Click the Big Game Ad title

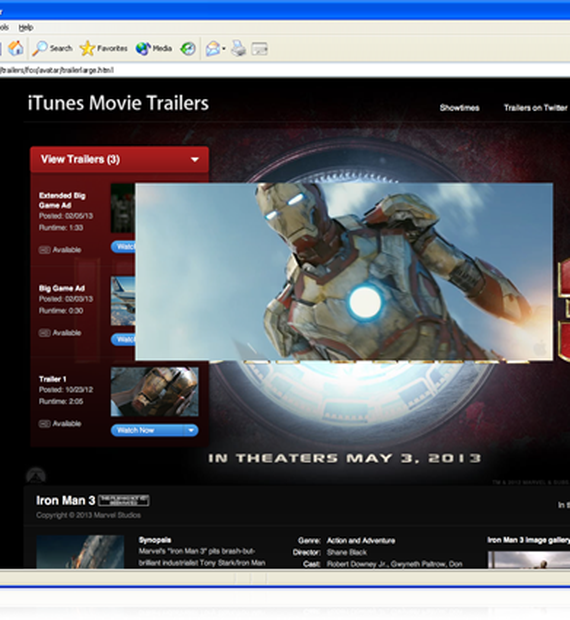[62, 288]
